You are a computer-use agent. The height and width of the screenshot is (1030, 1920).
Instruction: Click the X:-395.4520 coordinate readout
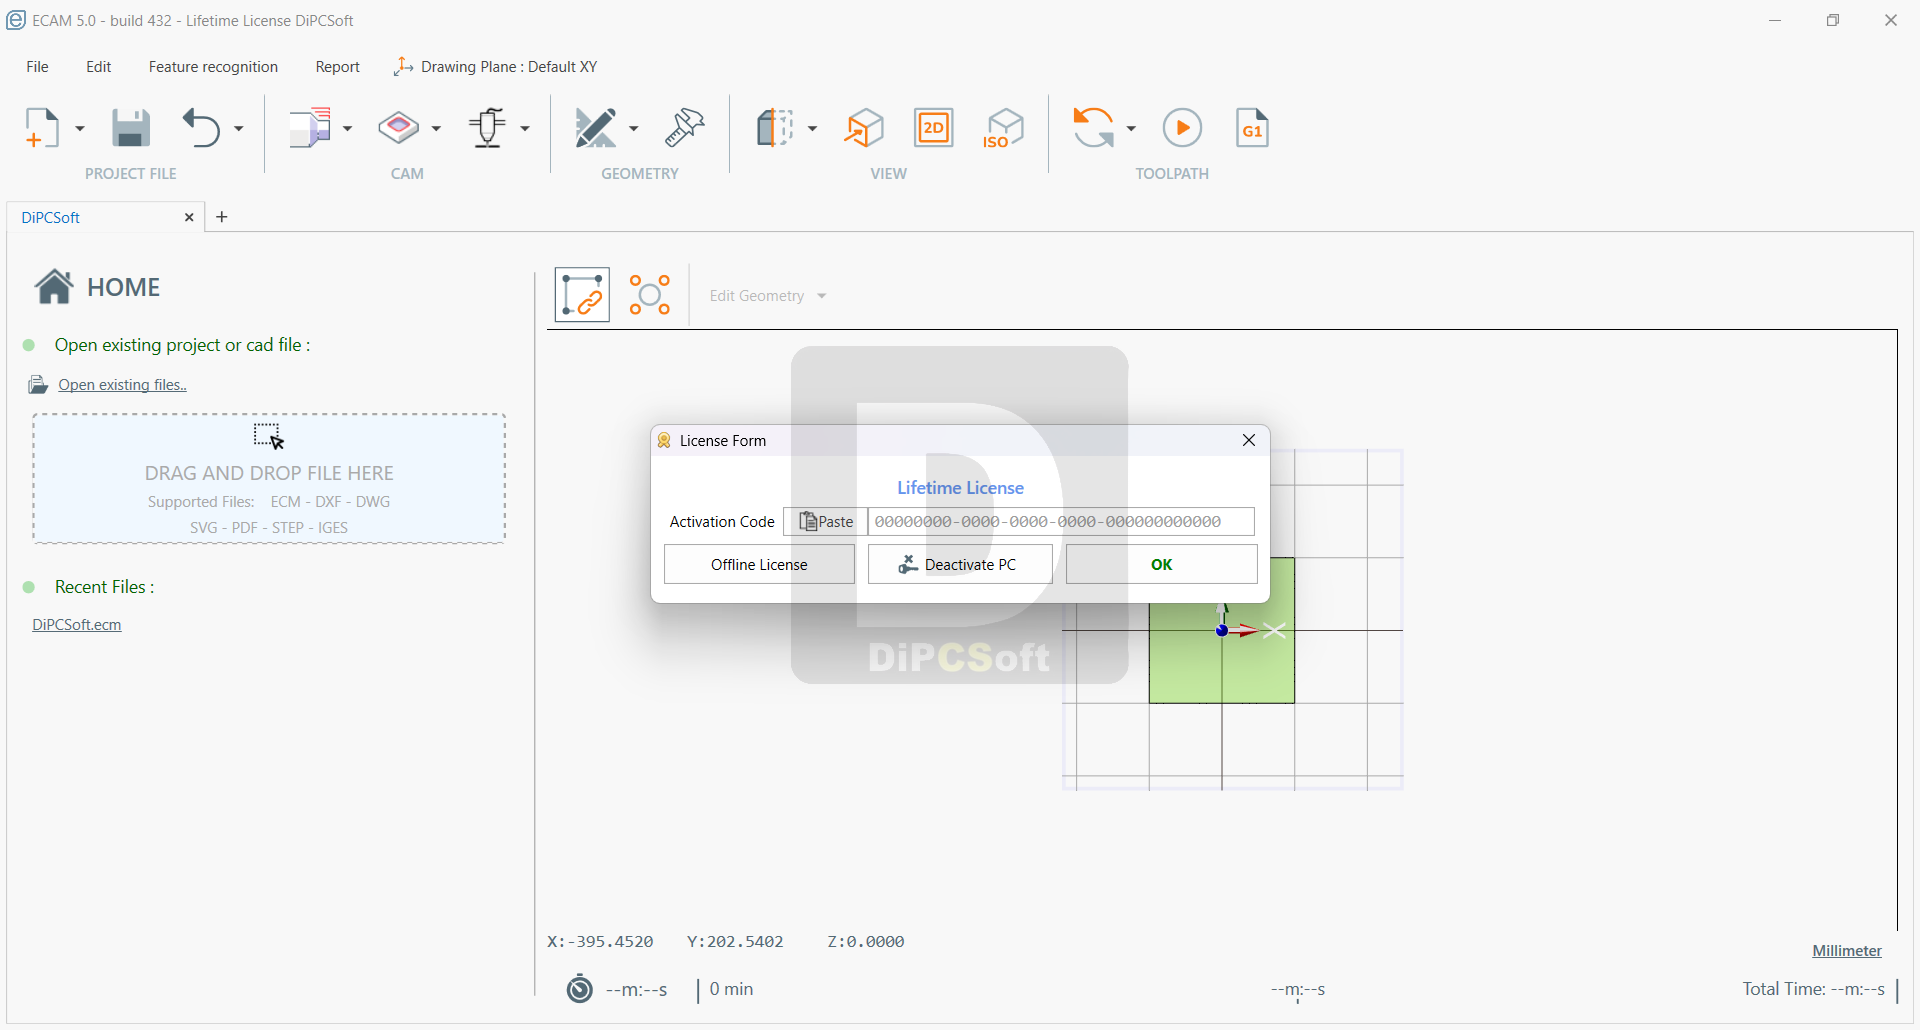tap(600, 942)
